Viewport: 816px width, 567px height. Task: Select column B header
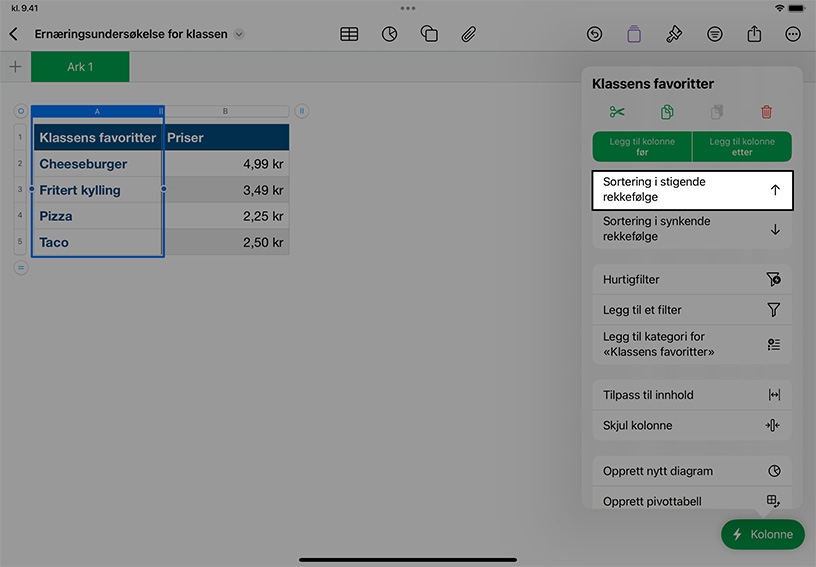(226, 111)
